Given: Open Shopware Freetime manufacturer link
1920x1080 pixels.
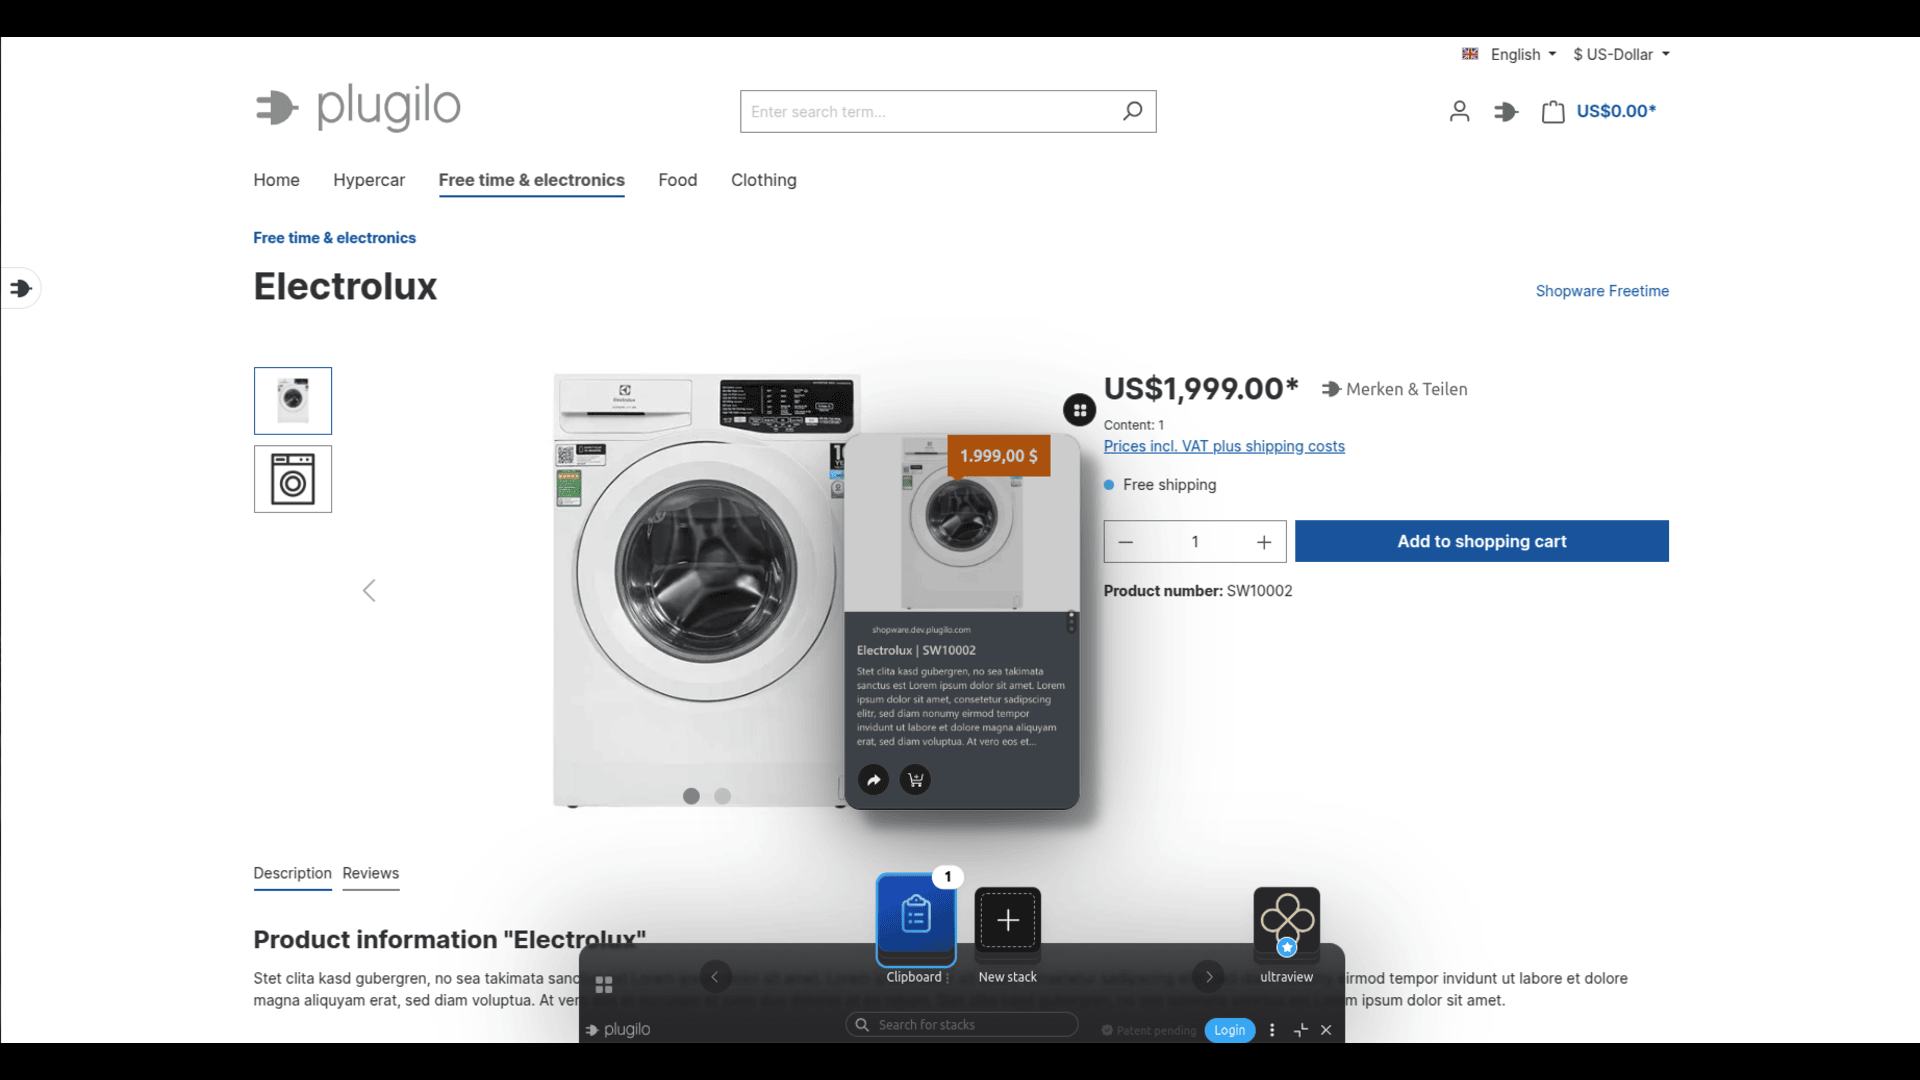Looking at the screenshot, I should pos(1602,291).
